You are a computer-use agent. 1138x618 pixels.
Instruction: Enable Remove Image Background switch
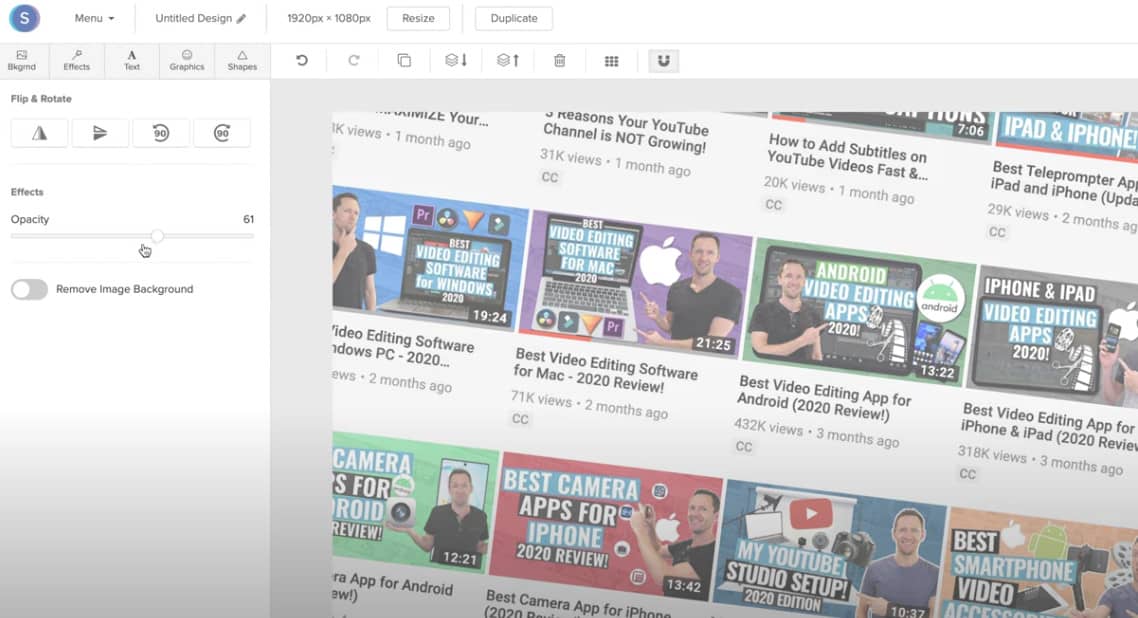[x=30, y=289]
